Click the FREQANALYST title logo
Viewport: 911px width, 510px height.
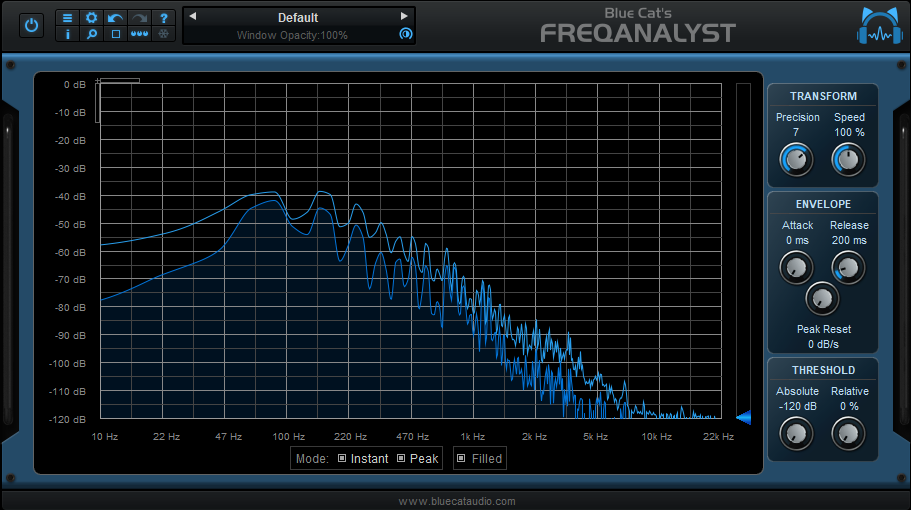[x=638, y=33]
